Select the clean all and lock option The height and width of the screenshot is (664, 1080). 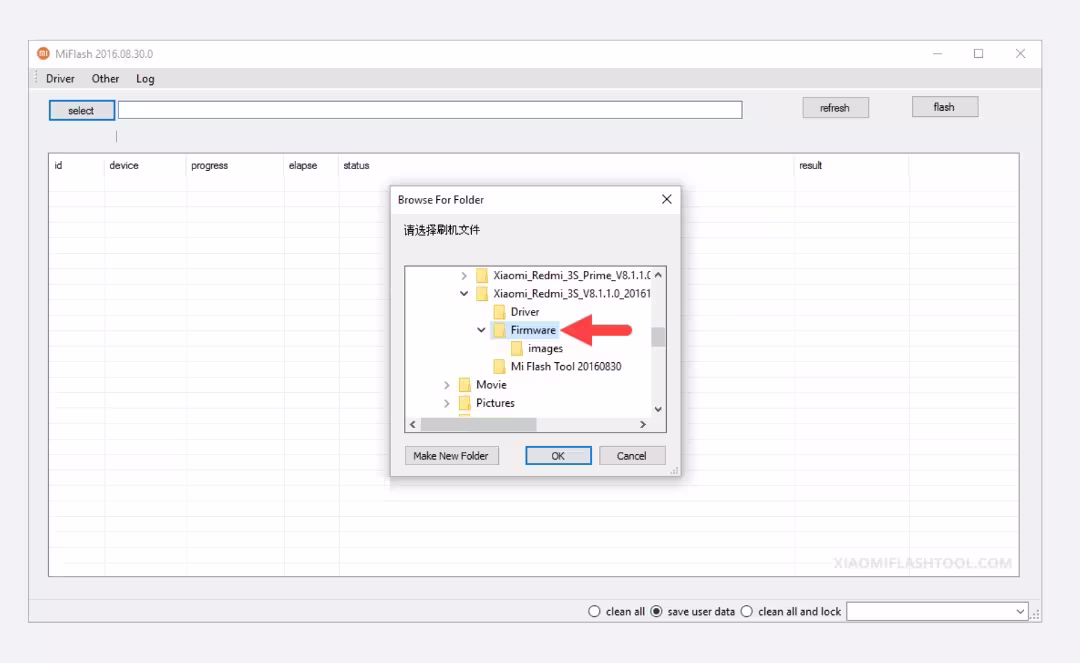point(747,612)
